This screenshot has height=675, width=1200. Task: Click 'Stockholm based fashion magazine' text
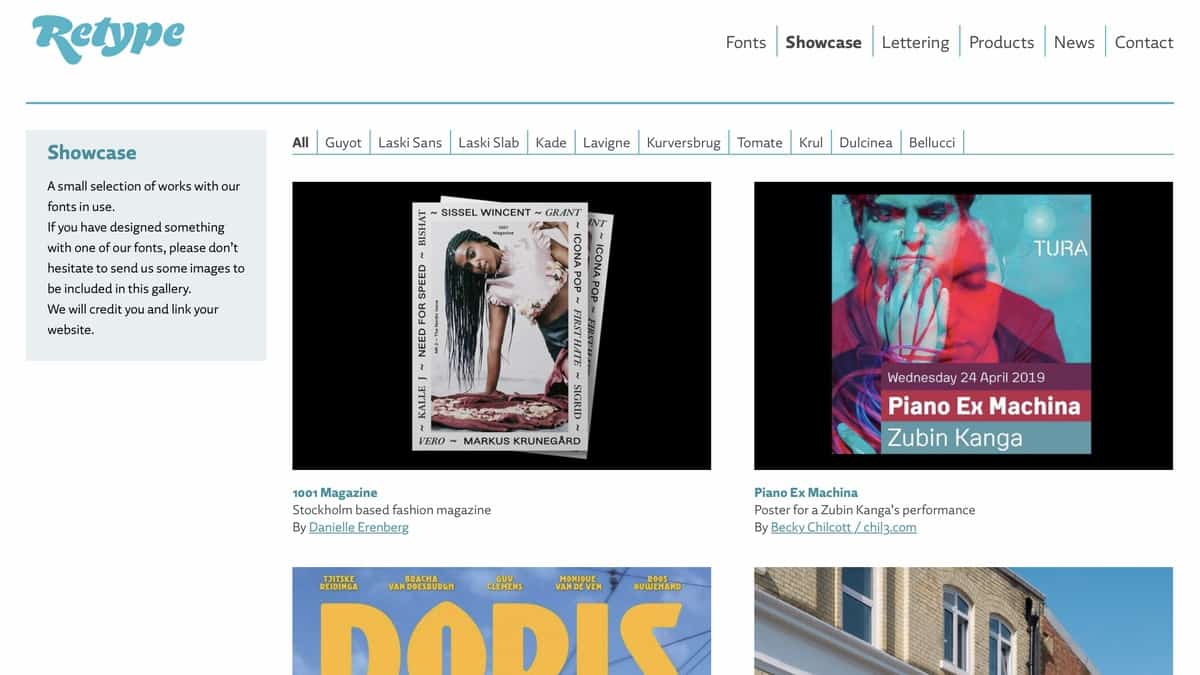(392, 510)
